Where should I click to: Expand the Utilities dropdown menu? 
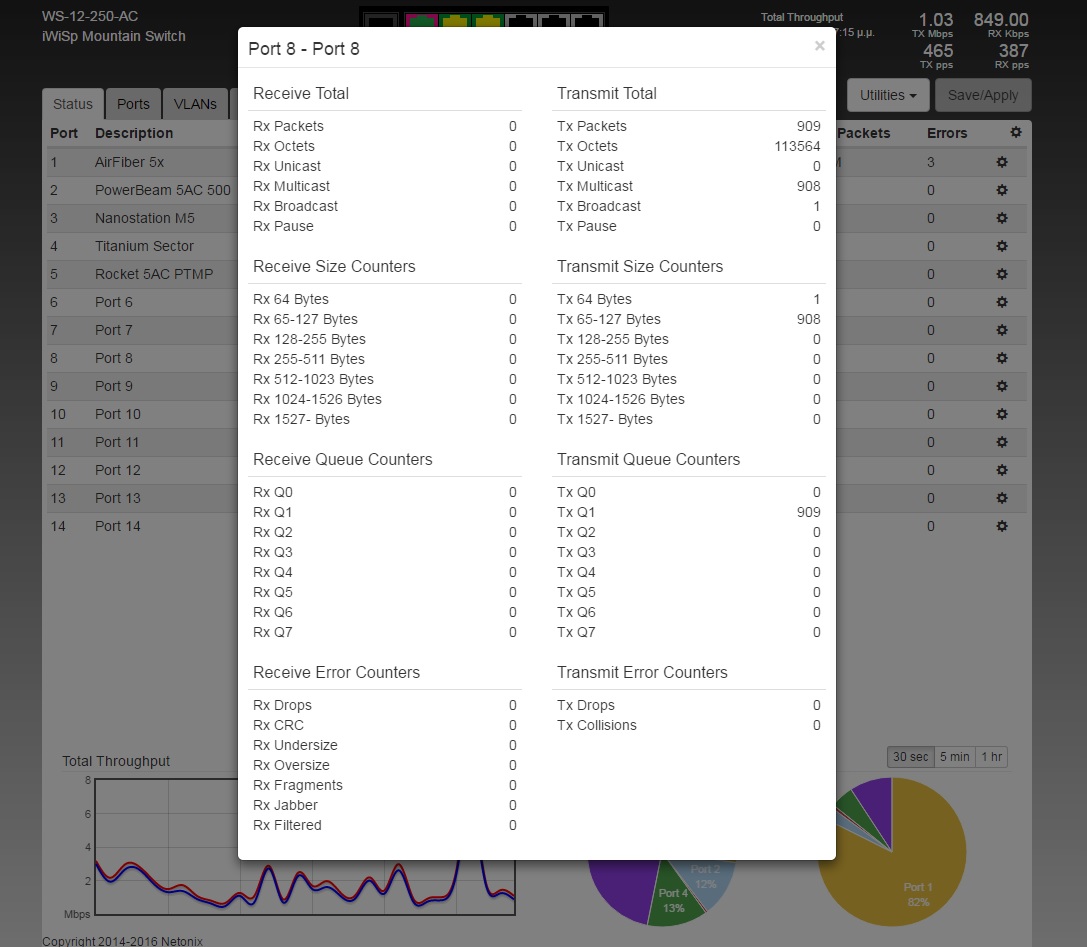(x=888, y=96)
